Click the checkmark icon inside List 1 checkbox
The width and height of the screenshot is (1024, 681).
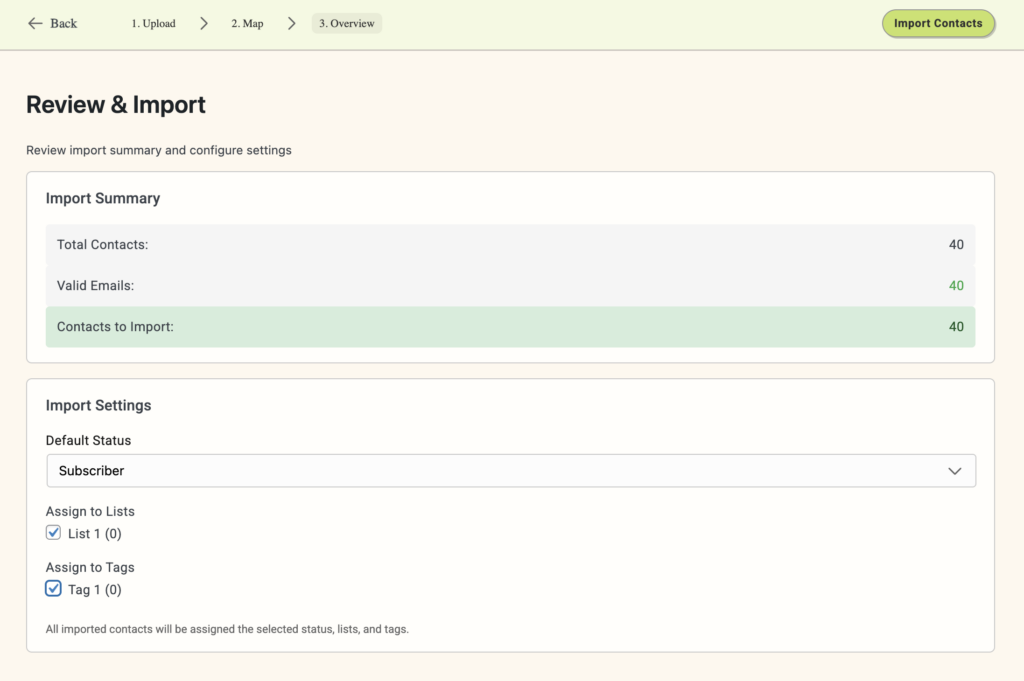pos(53,532)
